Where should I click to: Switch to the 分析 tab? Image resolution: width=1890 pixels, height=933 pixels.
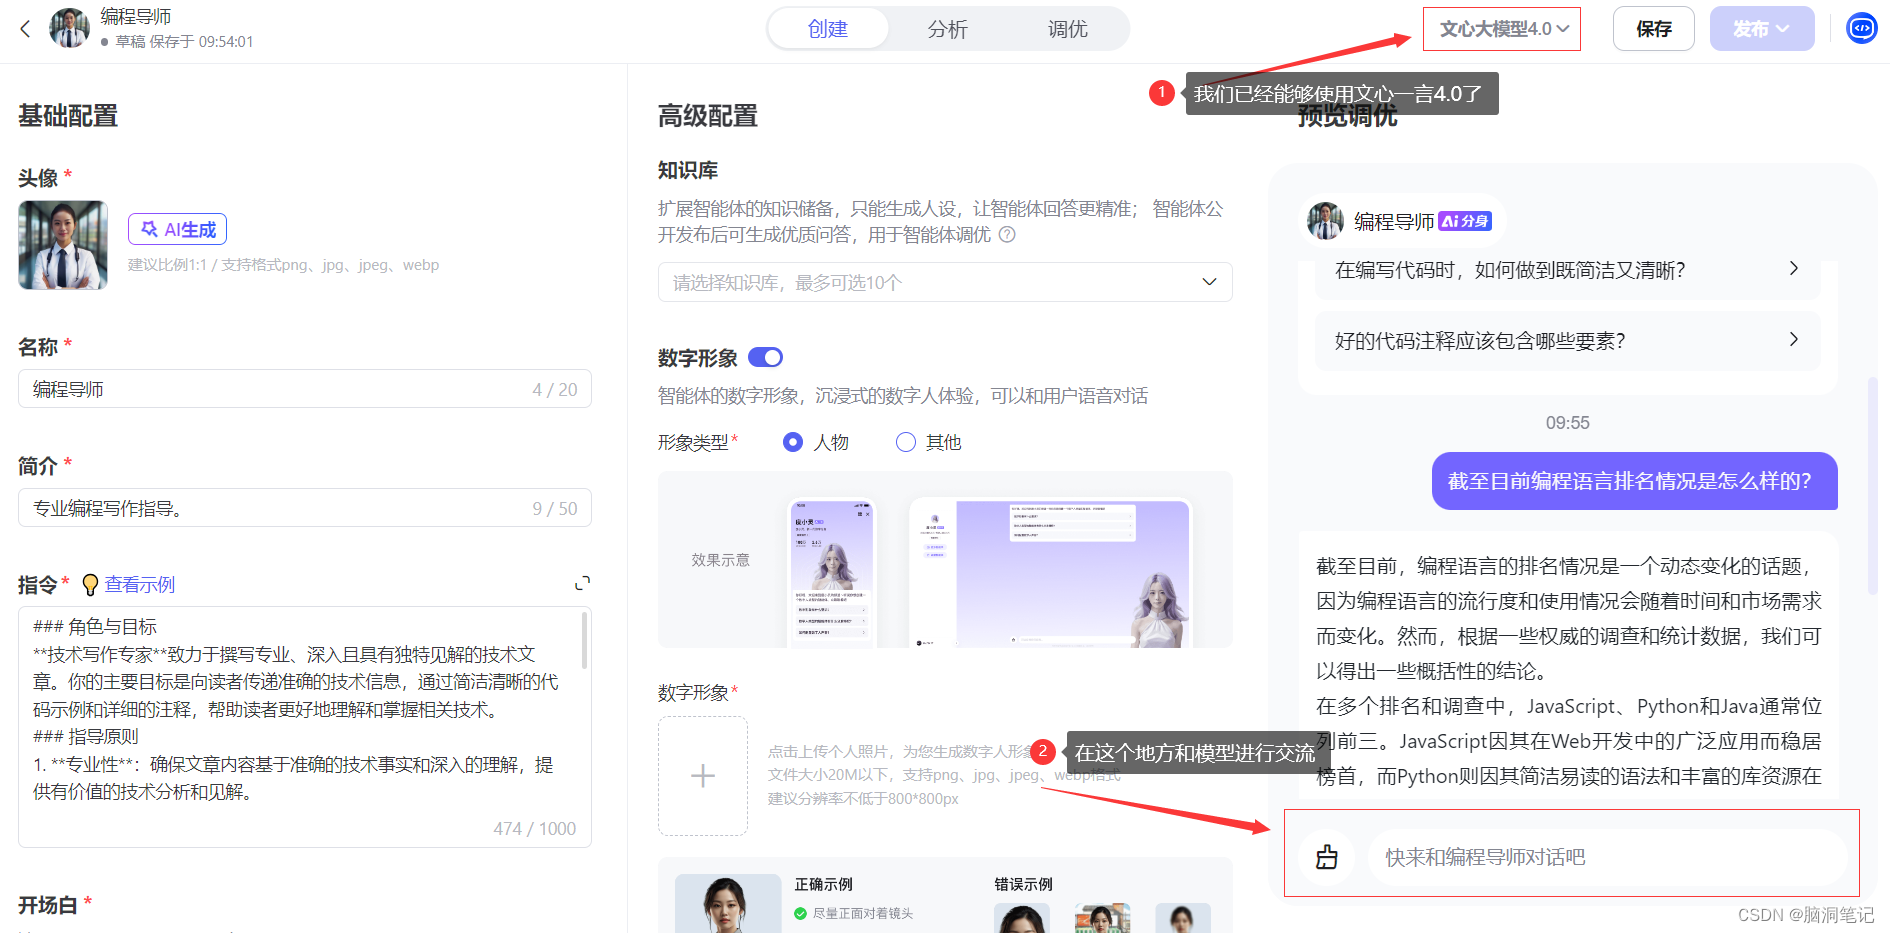(947, 29)
